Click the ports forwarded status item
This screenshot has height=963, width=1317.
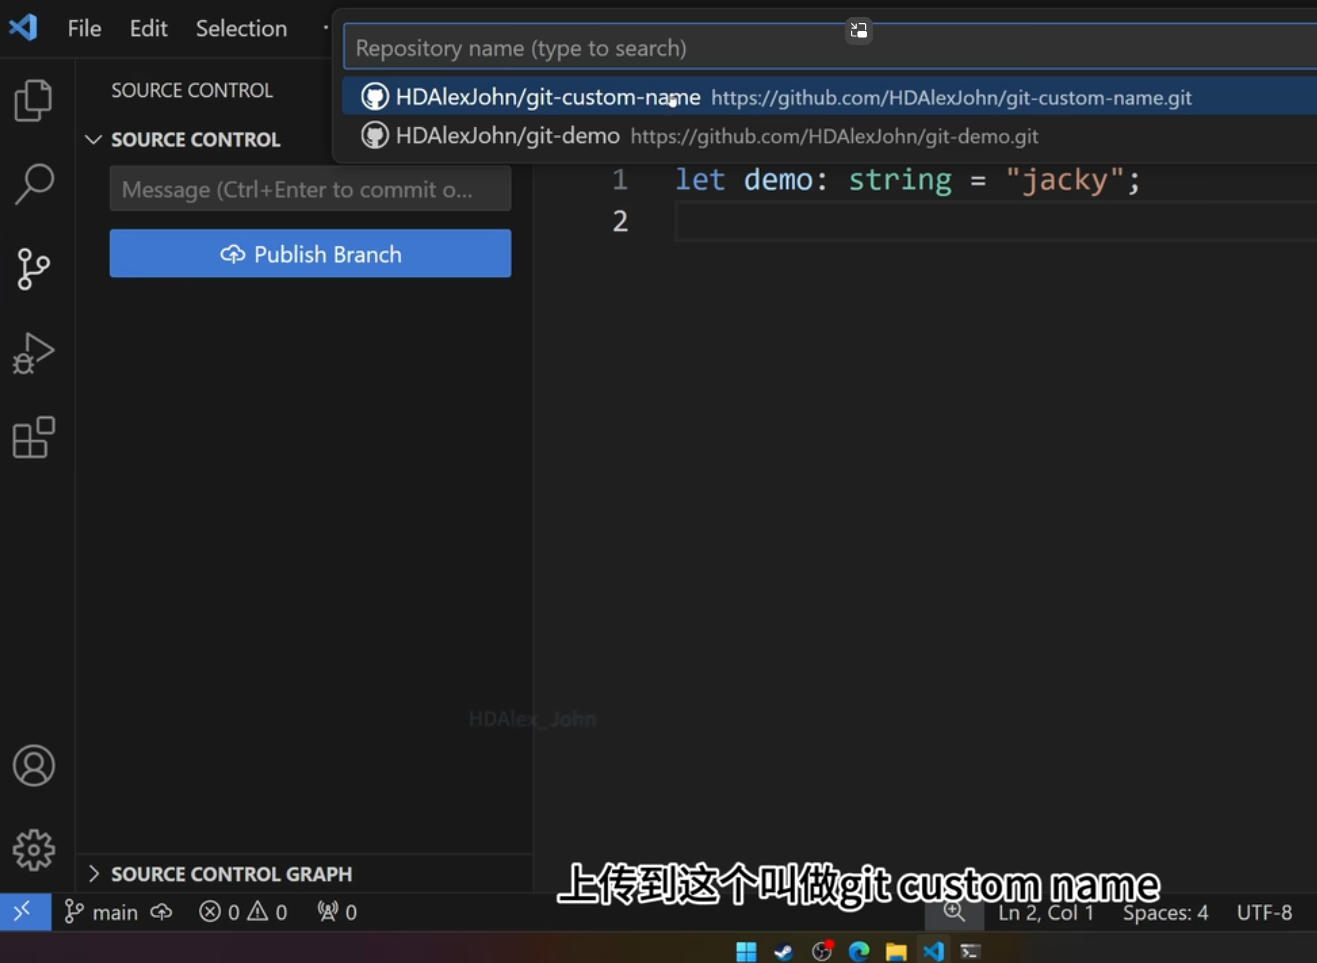337,912
